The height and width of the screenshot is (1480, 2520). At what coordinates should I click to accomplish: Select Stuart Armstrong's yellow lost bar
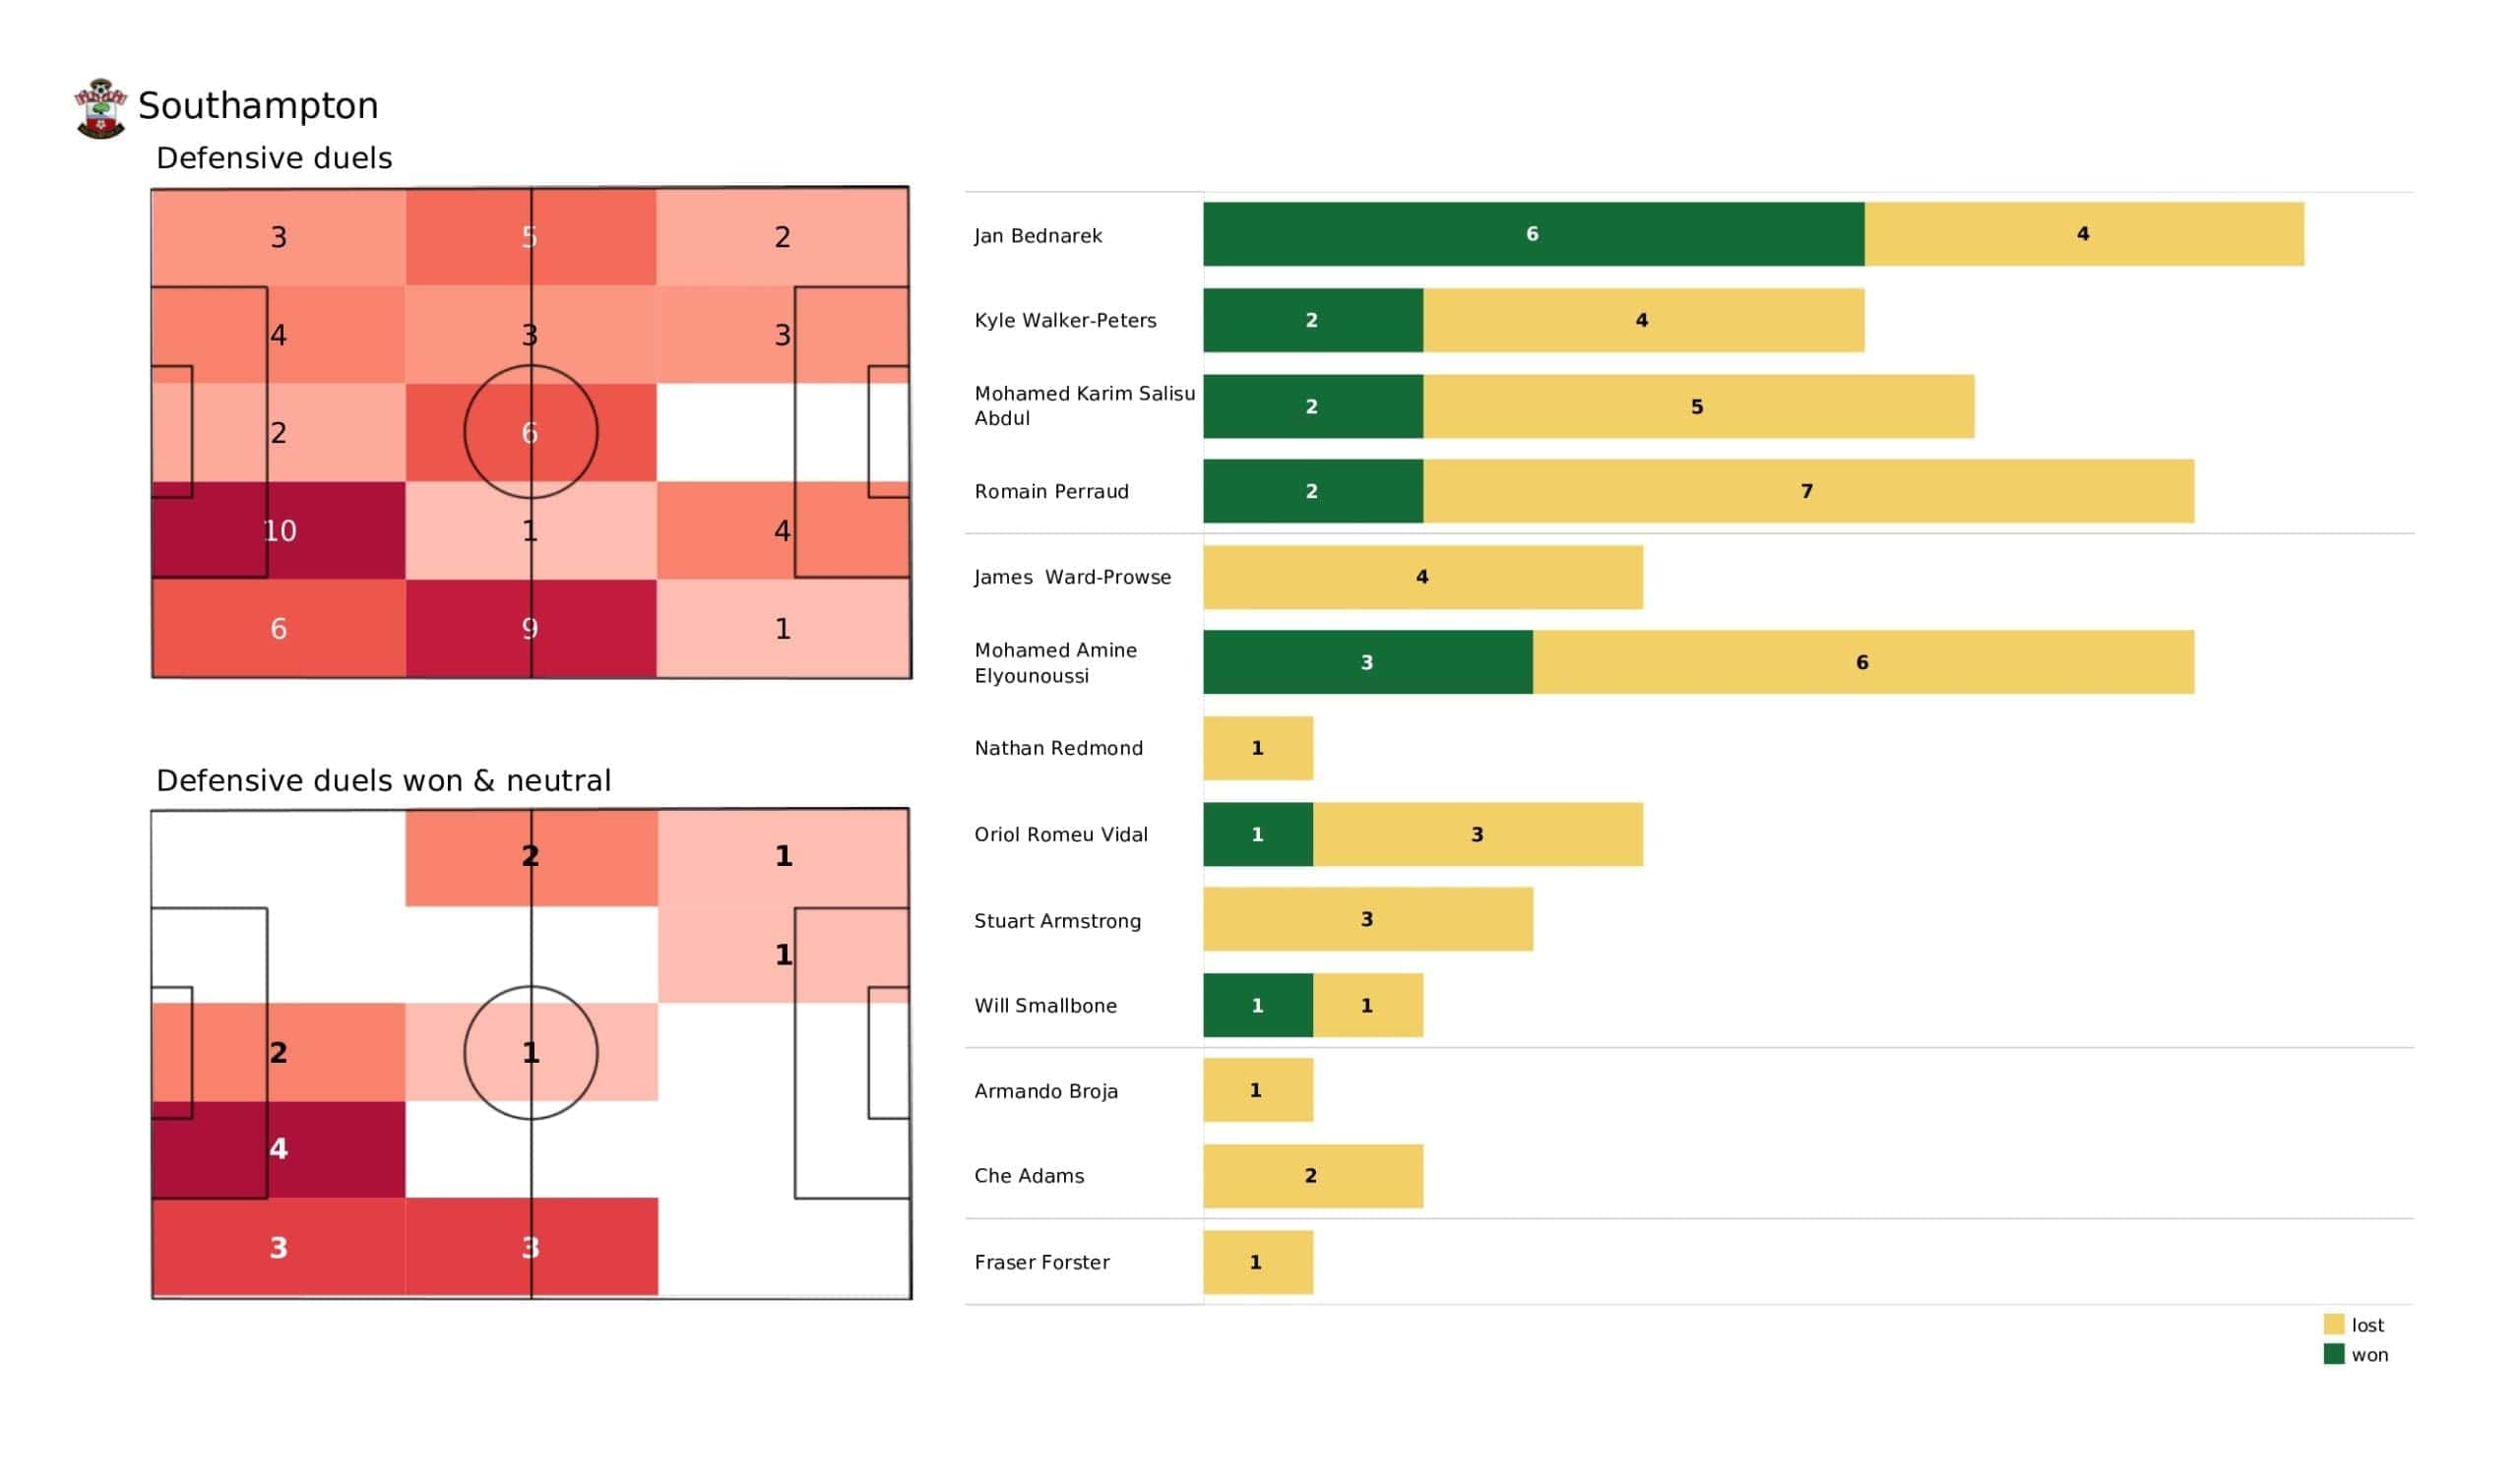pos(1367,919)
